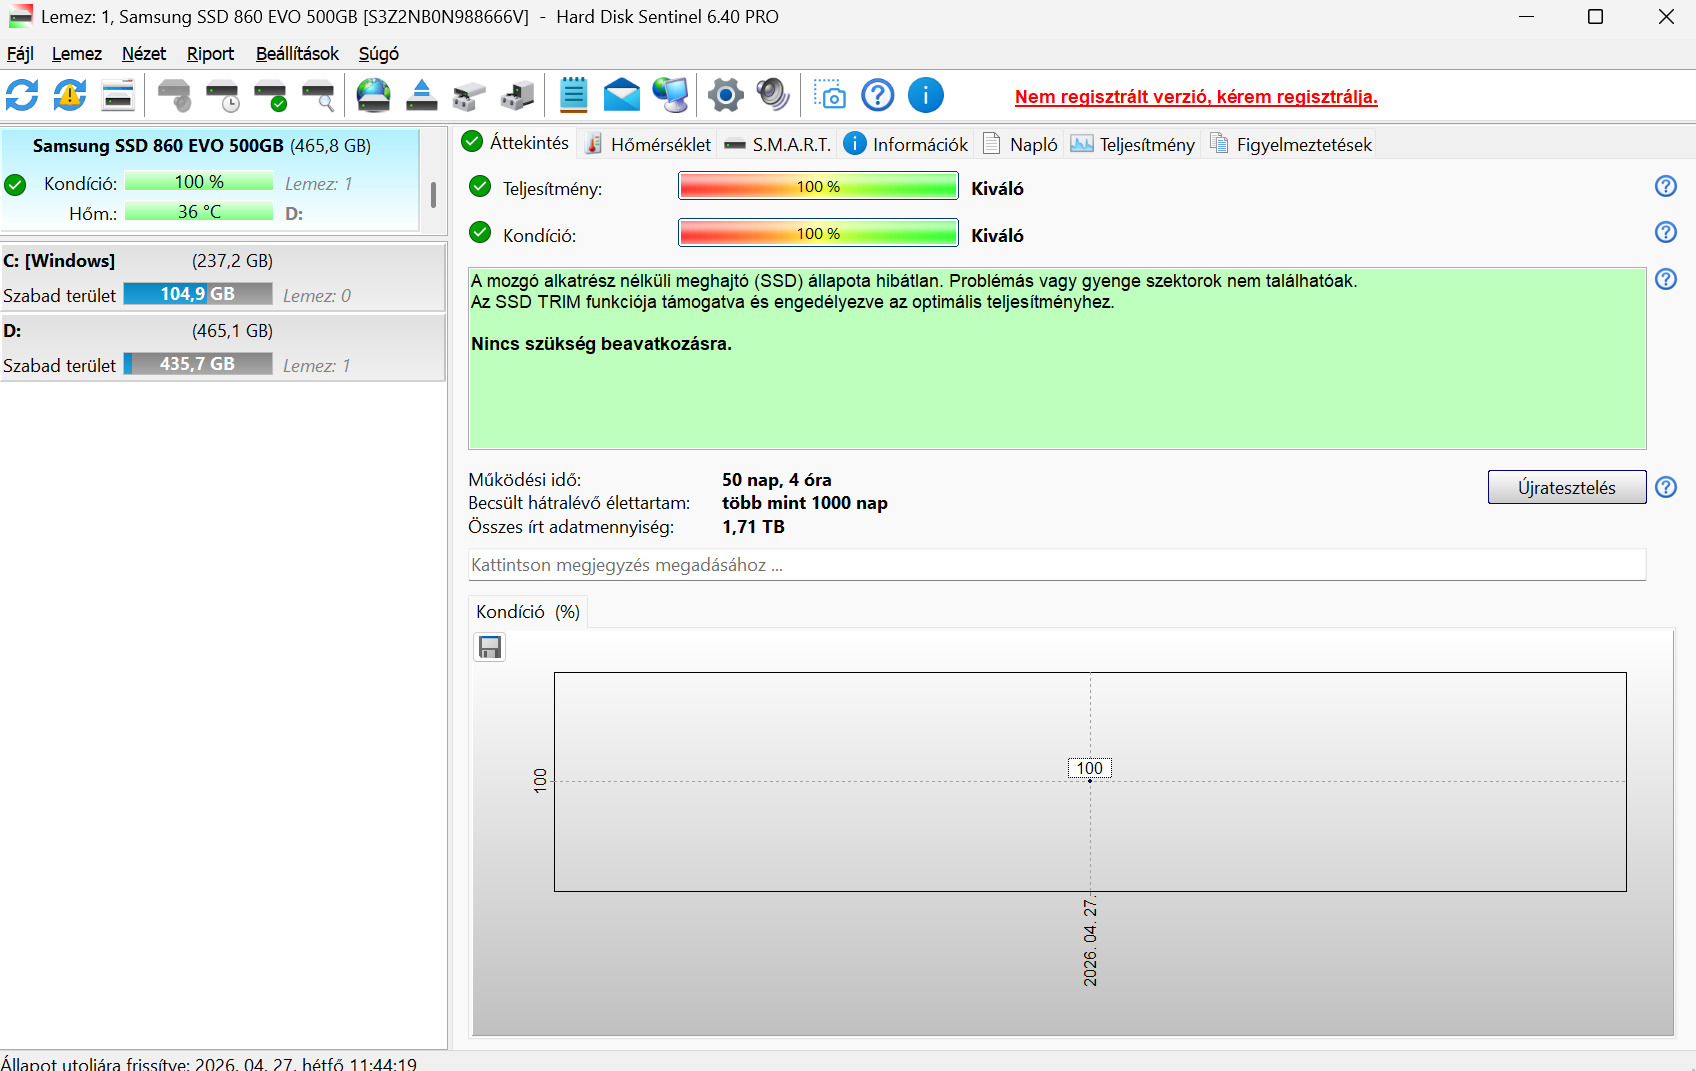The height and width of the screenshot is (1071, 1696).
Task: Click the Lemez: 0 label of C: partition
Action: coord(317,296)
